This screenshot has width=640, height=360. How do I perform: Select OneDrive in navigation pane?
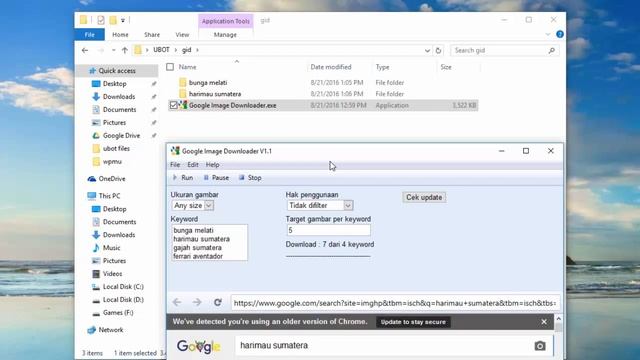tap(111, 179)
